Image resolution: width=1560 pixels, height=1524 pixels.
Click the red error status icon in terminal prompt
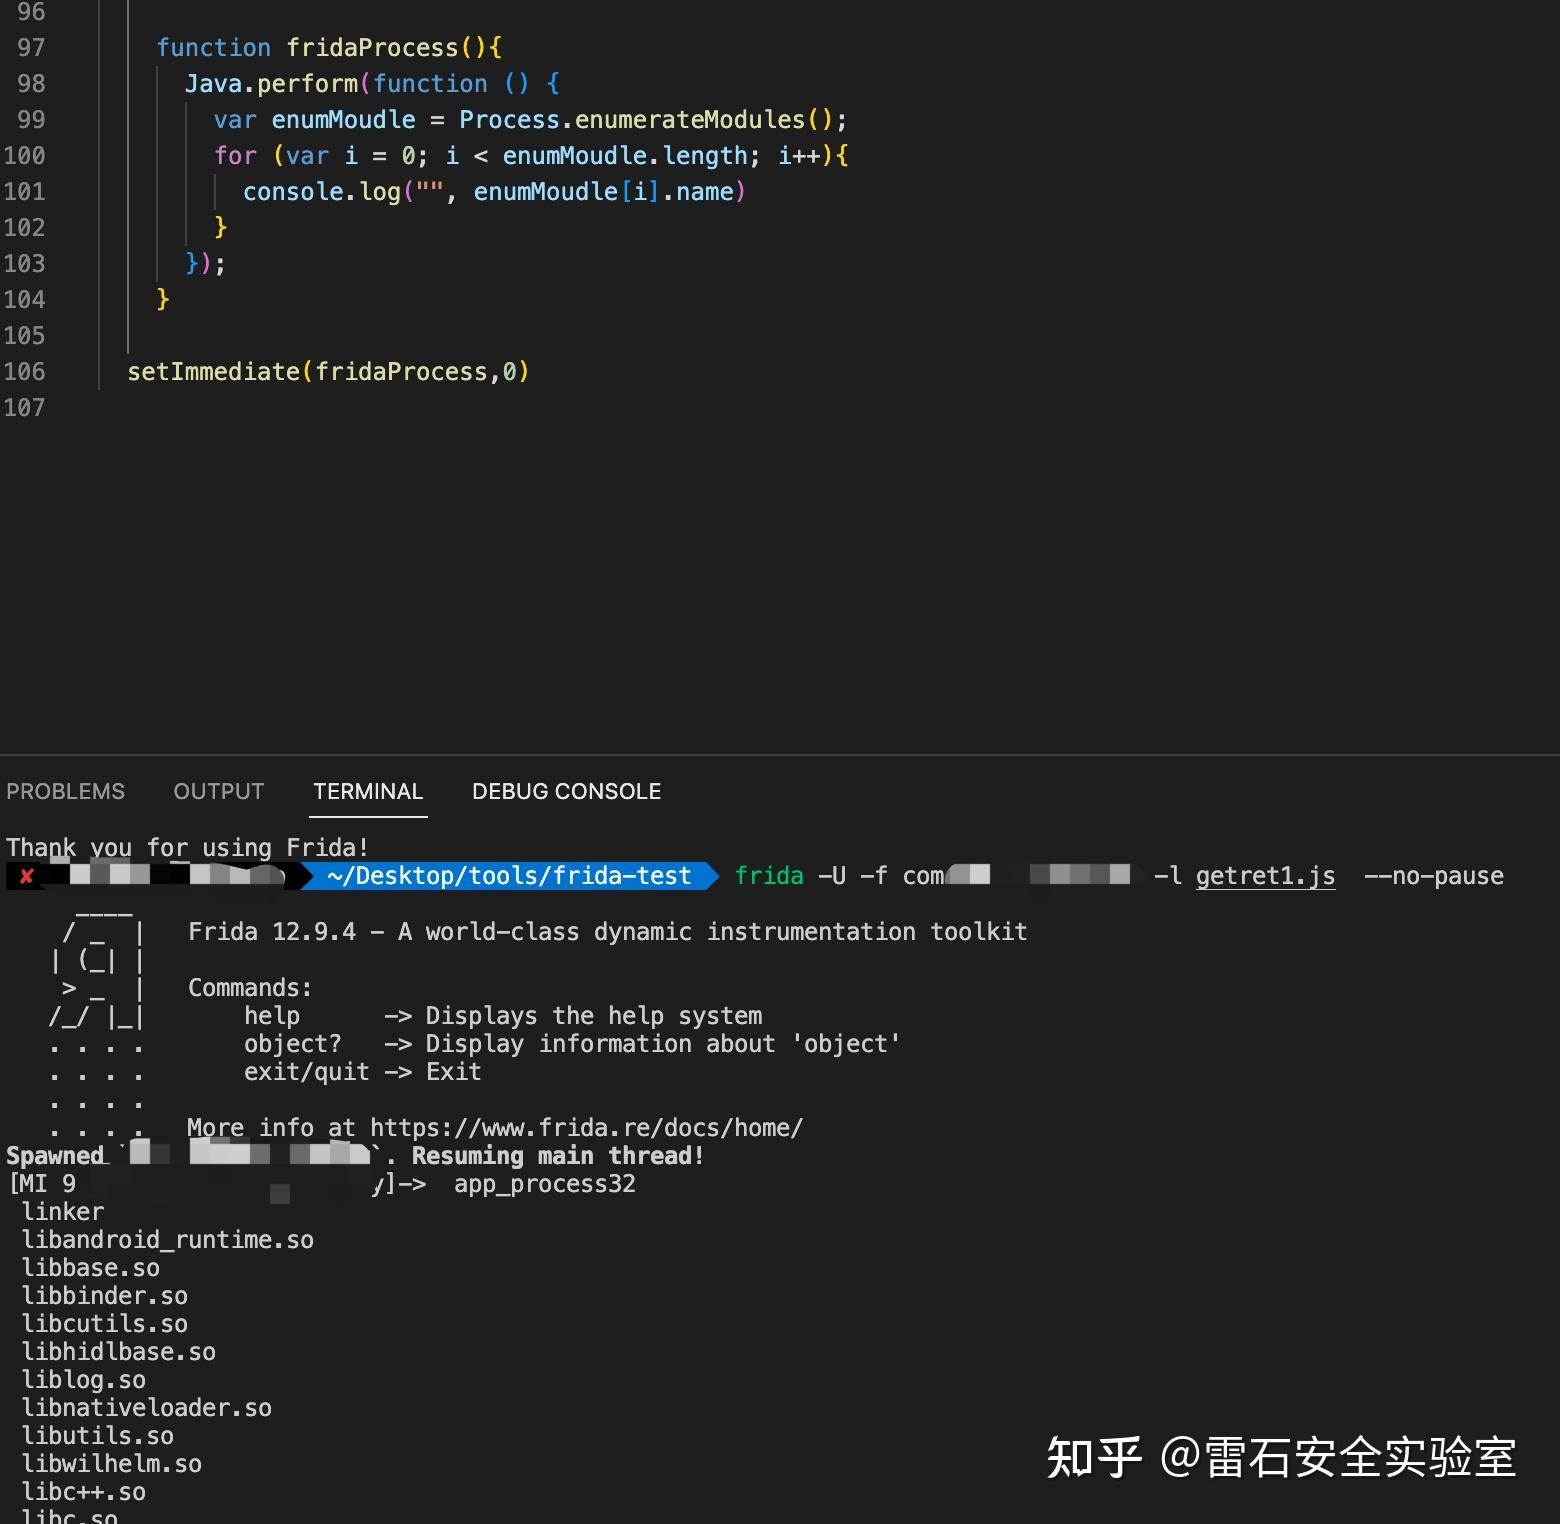(x=25, y=875)
